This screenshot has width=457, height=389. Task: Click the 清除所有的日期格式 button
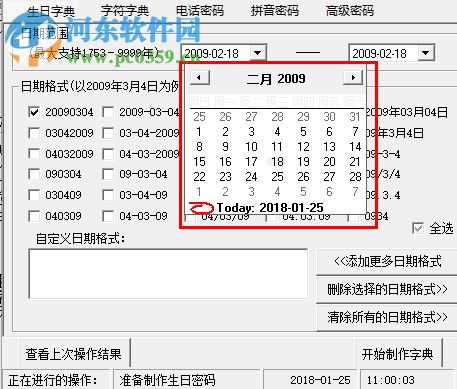(387, 317)
